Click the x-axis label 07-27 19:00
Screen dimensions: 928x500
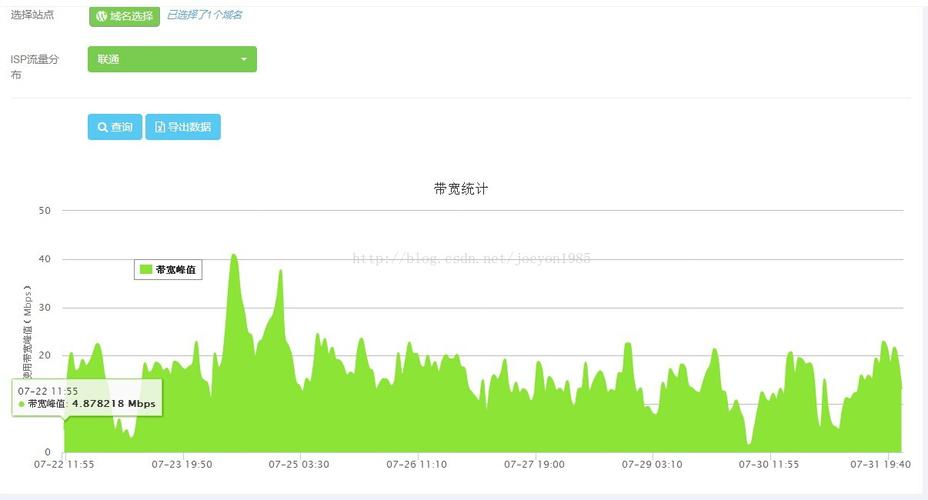coord(534,464)
